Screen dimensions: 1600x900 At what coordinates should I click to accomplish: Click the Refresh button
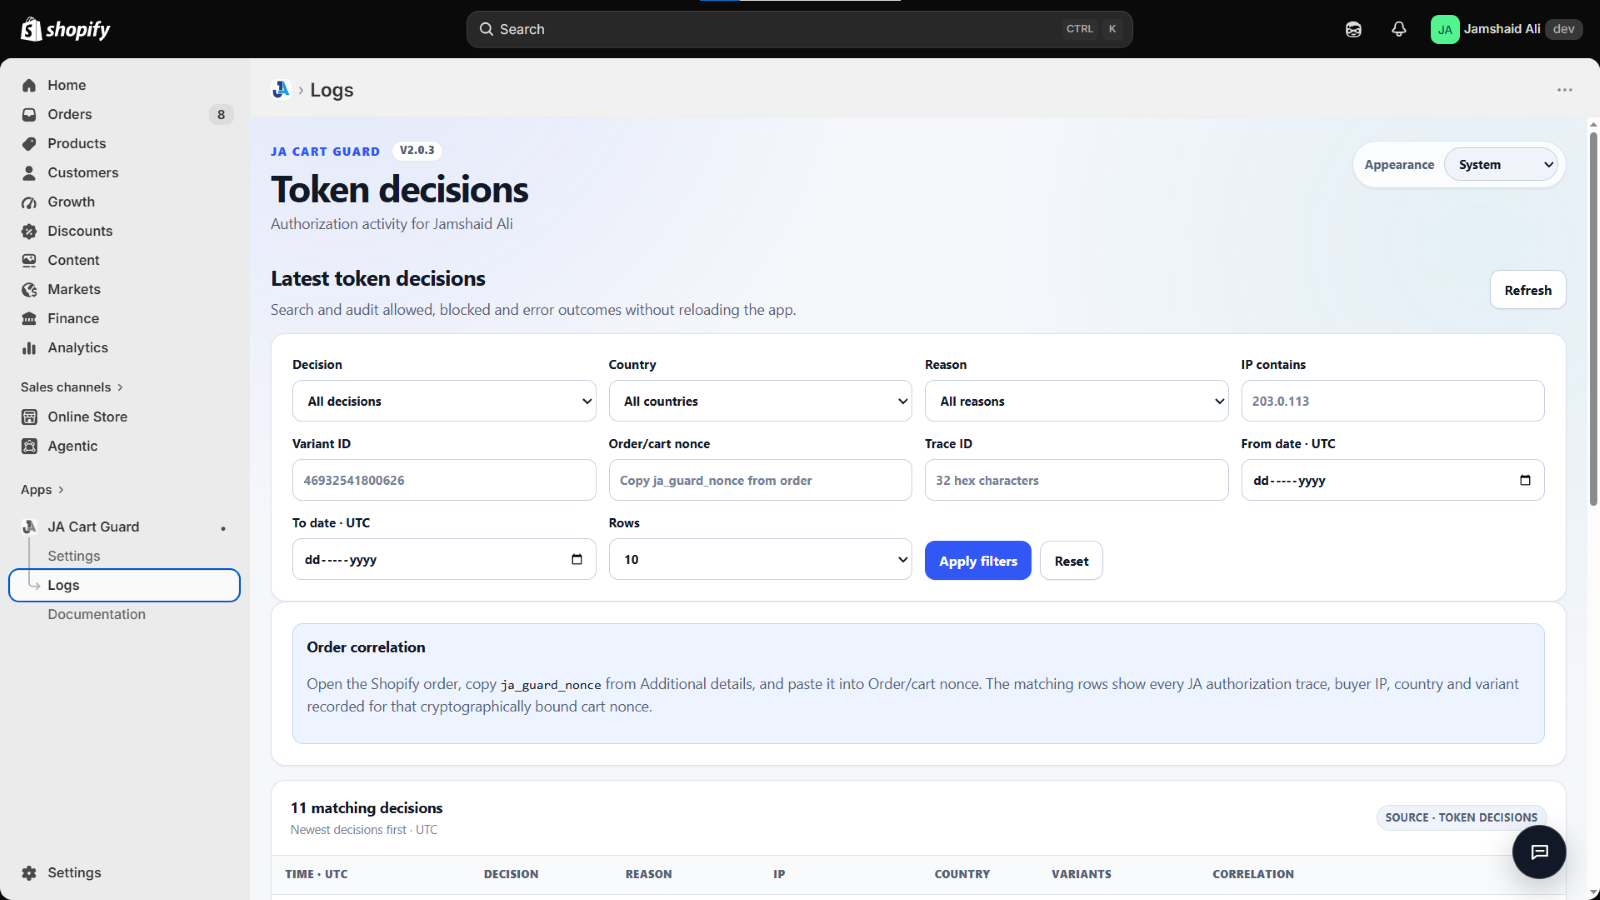[x=1528, y=290]
